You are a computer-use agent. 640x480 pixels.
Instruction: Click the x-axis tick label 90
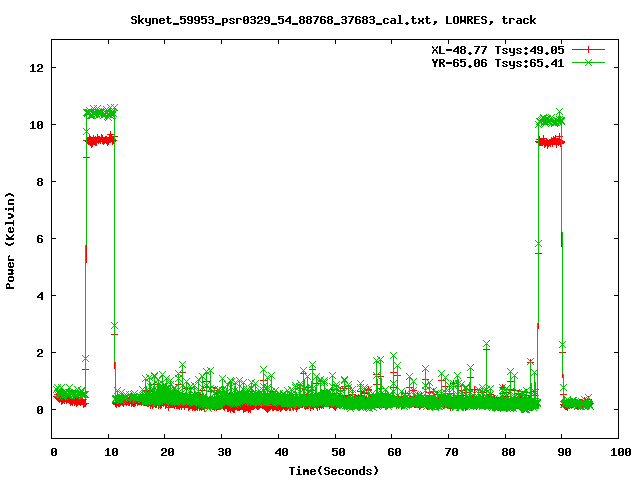[564, 452]
